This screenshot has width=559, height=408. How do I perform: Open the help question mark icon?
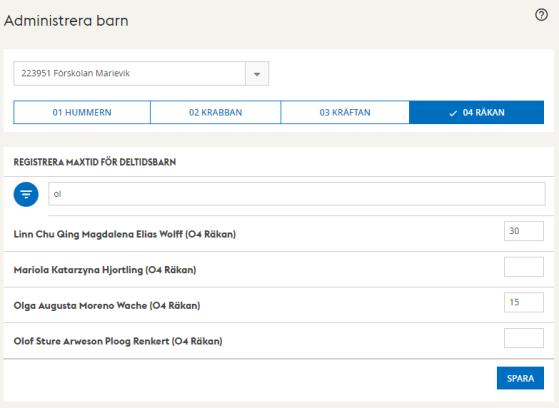click(541, 15)
